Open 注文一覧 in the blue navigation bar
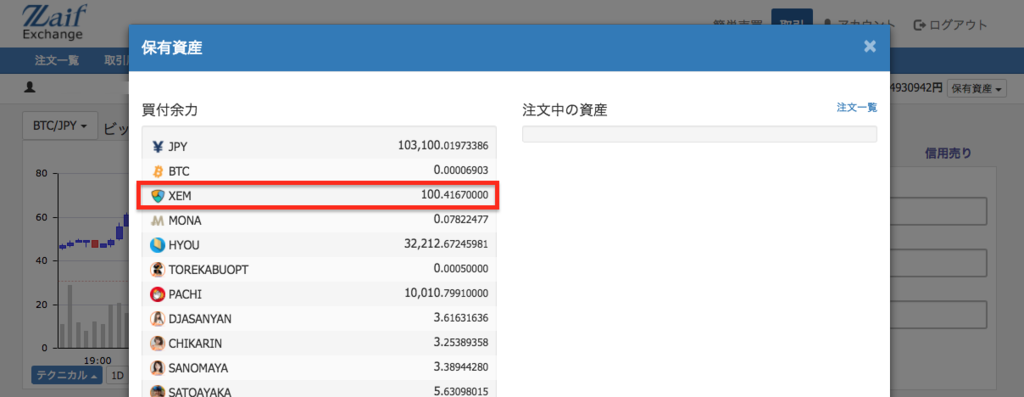The height and width of the screenshot is (397, 1024). click(57, 61)
